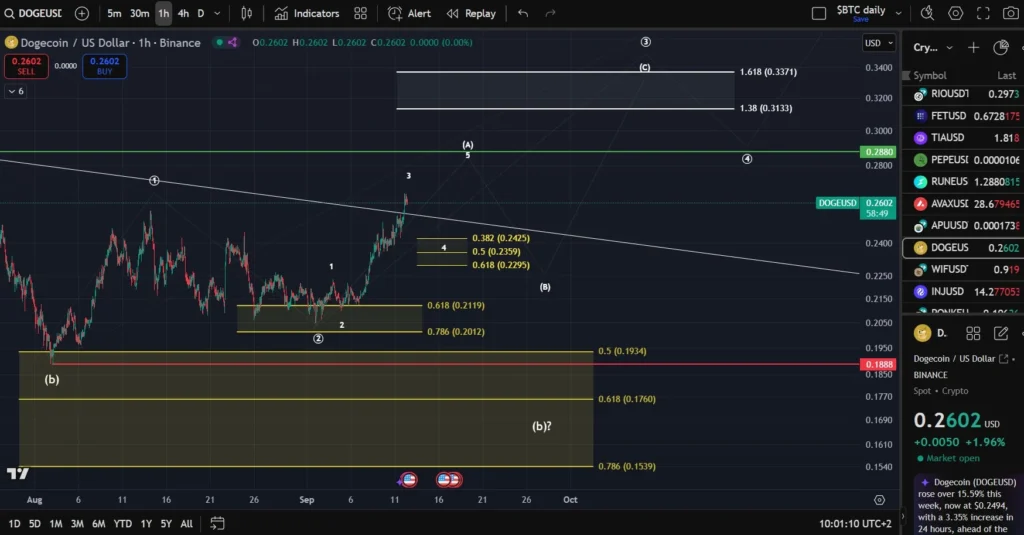Open chart settings hexagon icon
The width and height of the screenshot is (1024, 535).
(x=955, y=13)
